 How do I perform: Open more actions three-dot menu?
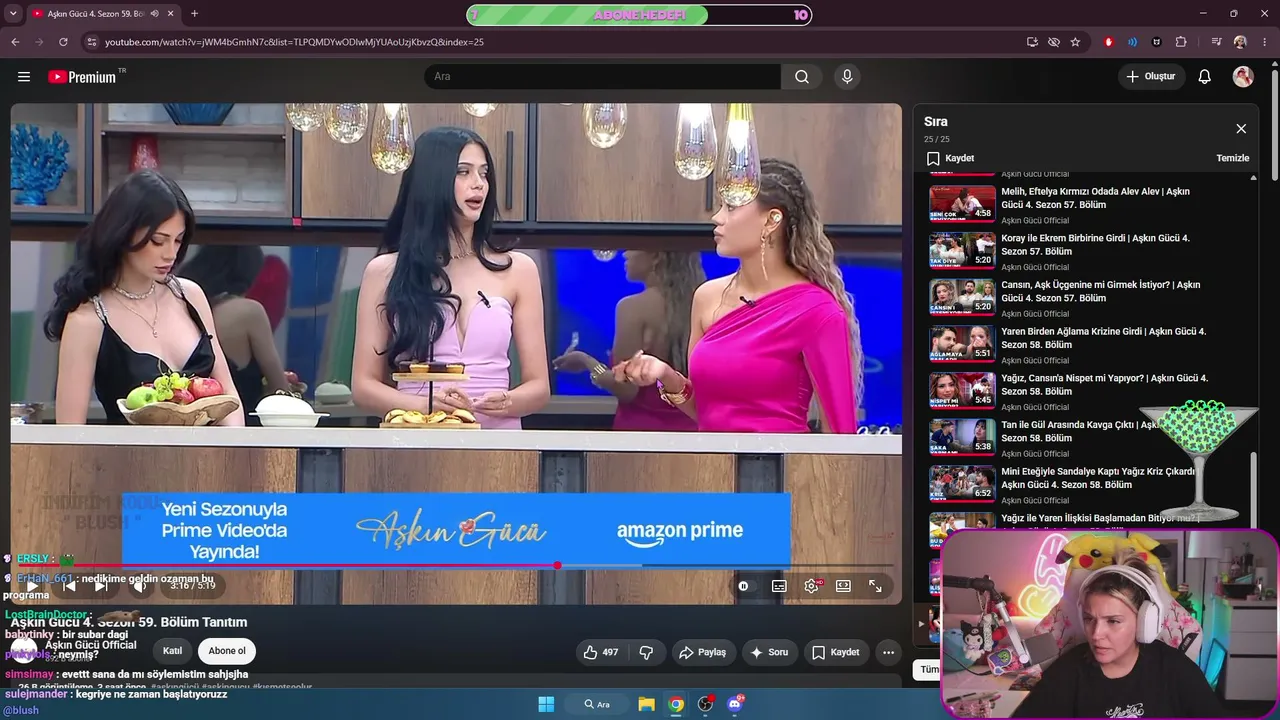888,652
